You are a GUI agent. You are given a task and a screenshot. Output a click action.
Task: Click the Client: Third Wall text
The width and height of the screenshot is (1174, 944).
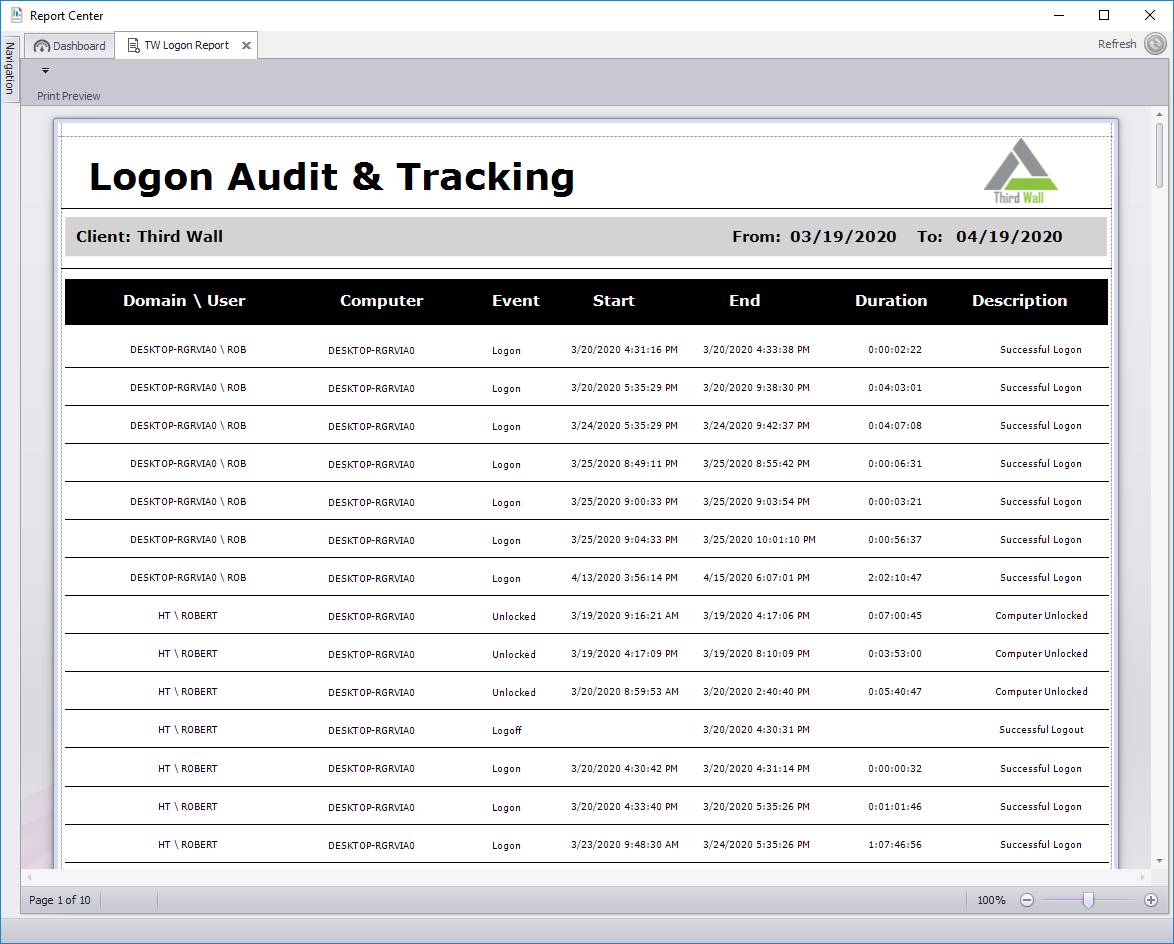[x=150, y=237]
